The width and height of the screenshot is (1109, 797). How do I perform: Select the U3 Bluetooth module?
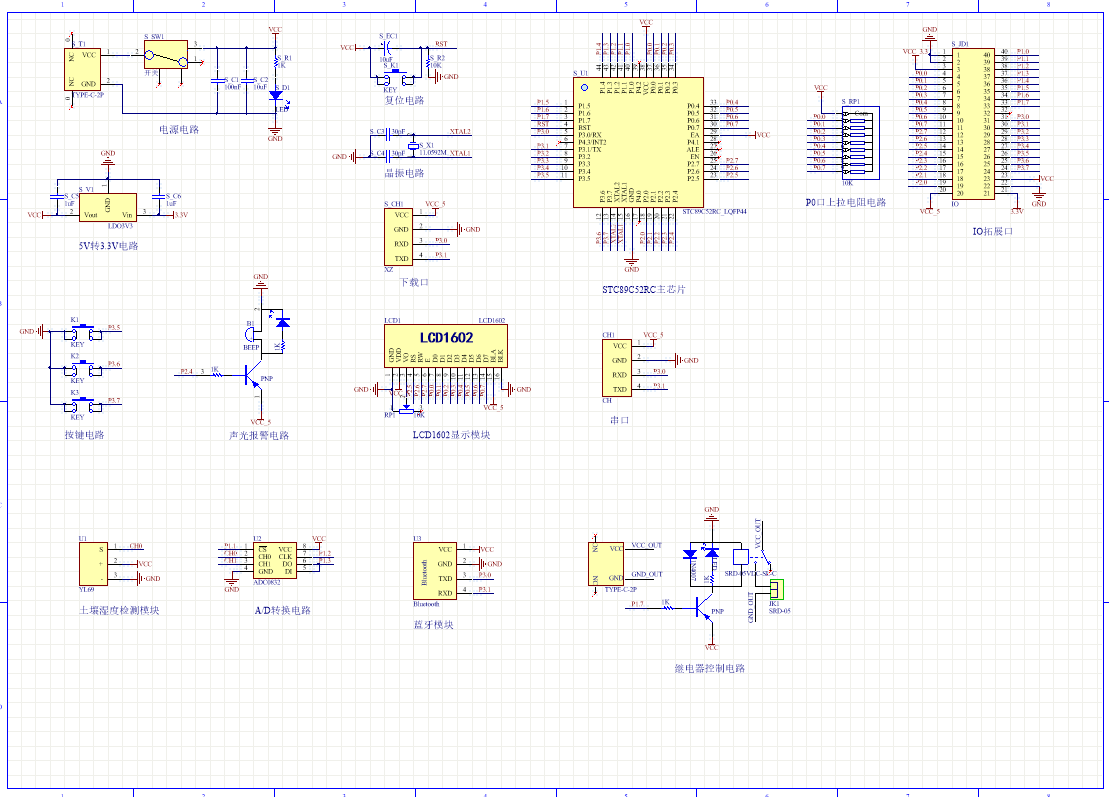434,571
